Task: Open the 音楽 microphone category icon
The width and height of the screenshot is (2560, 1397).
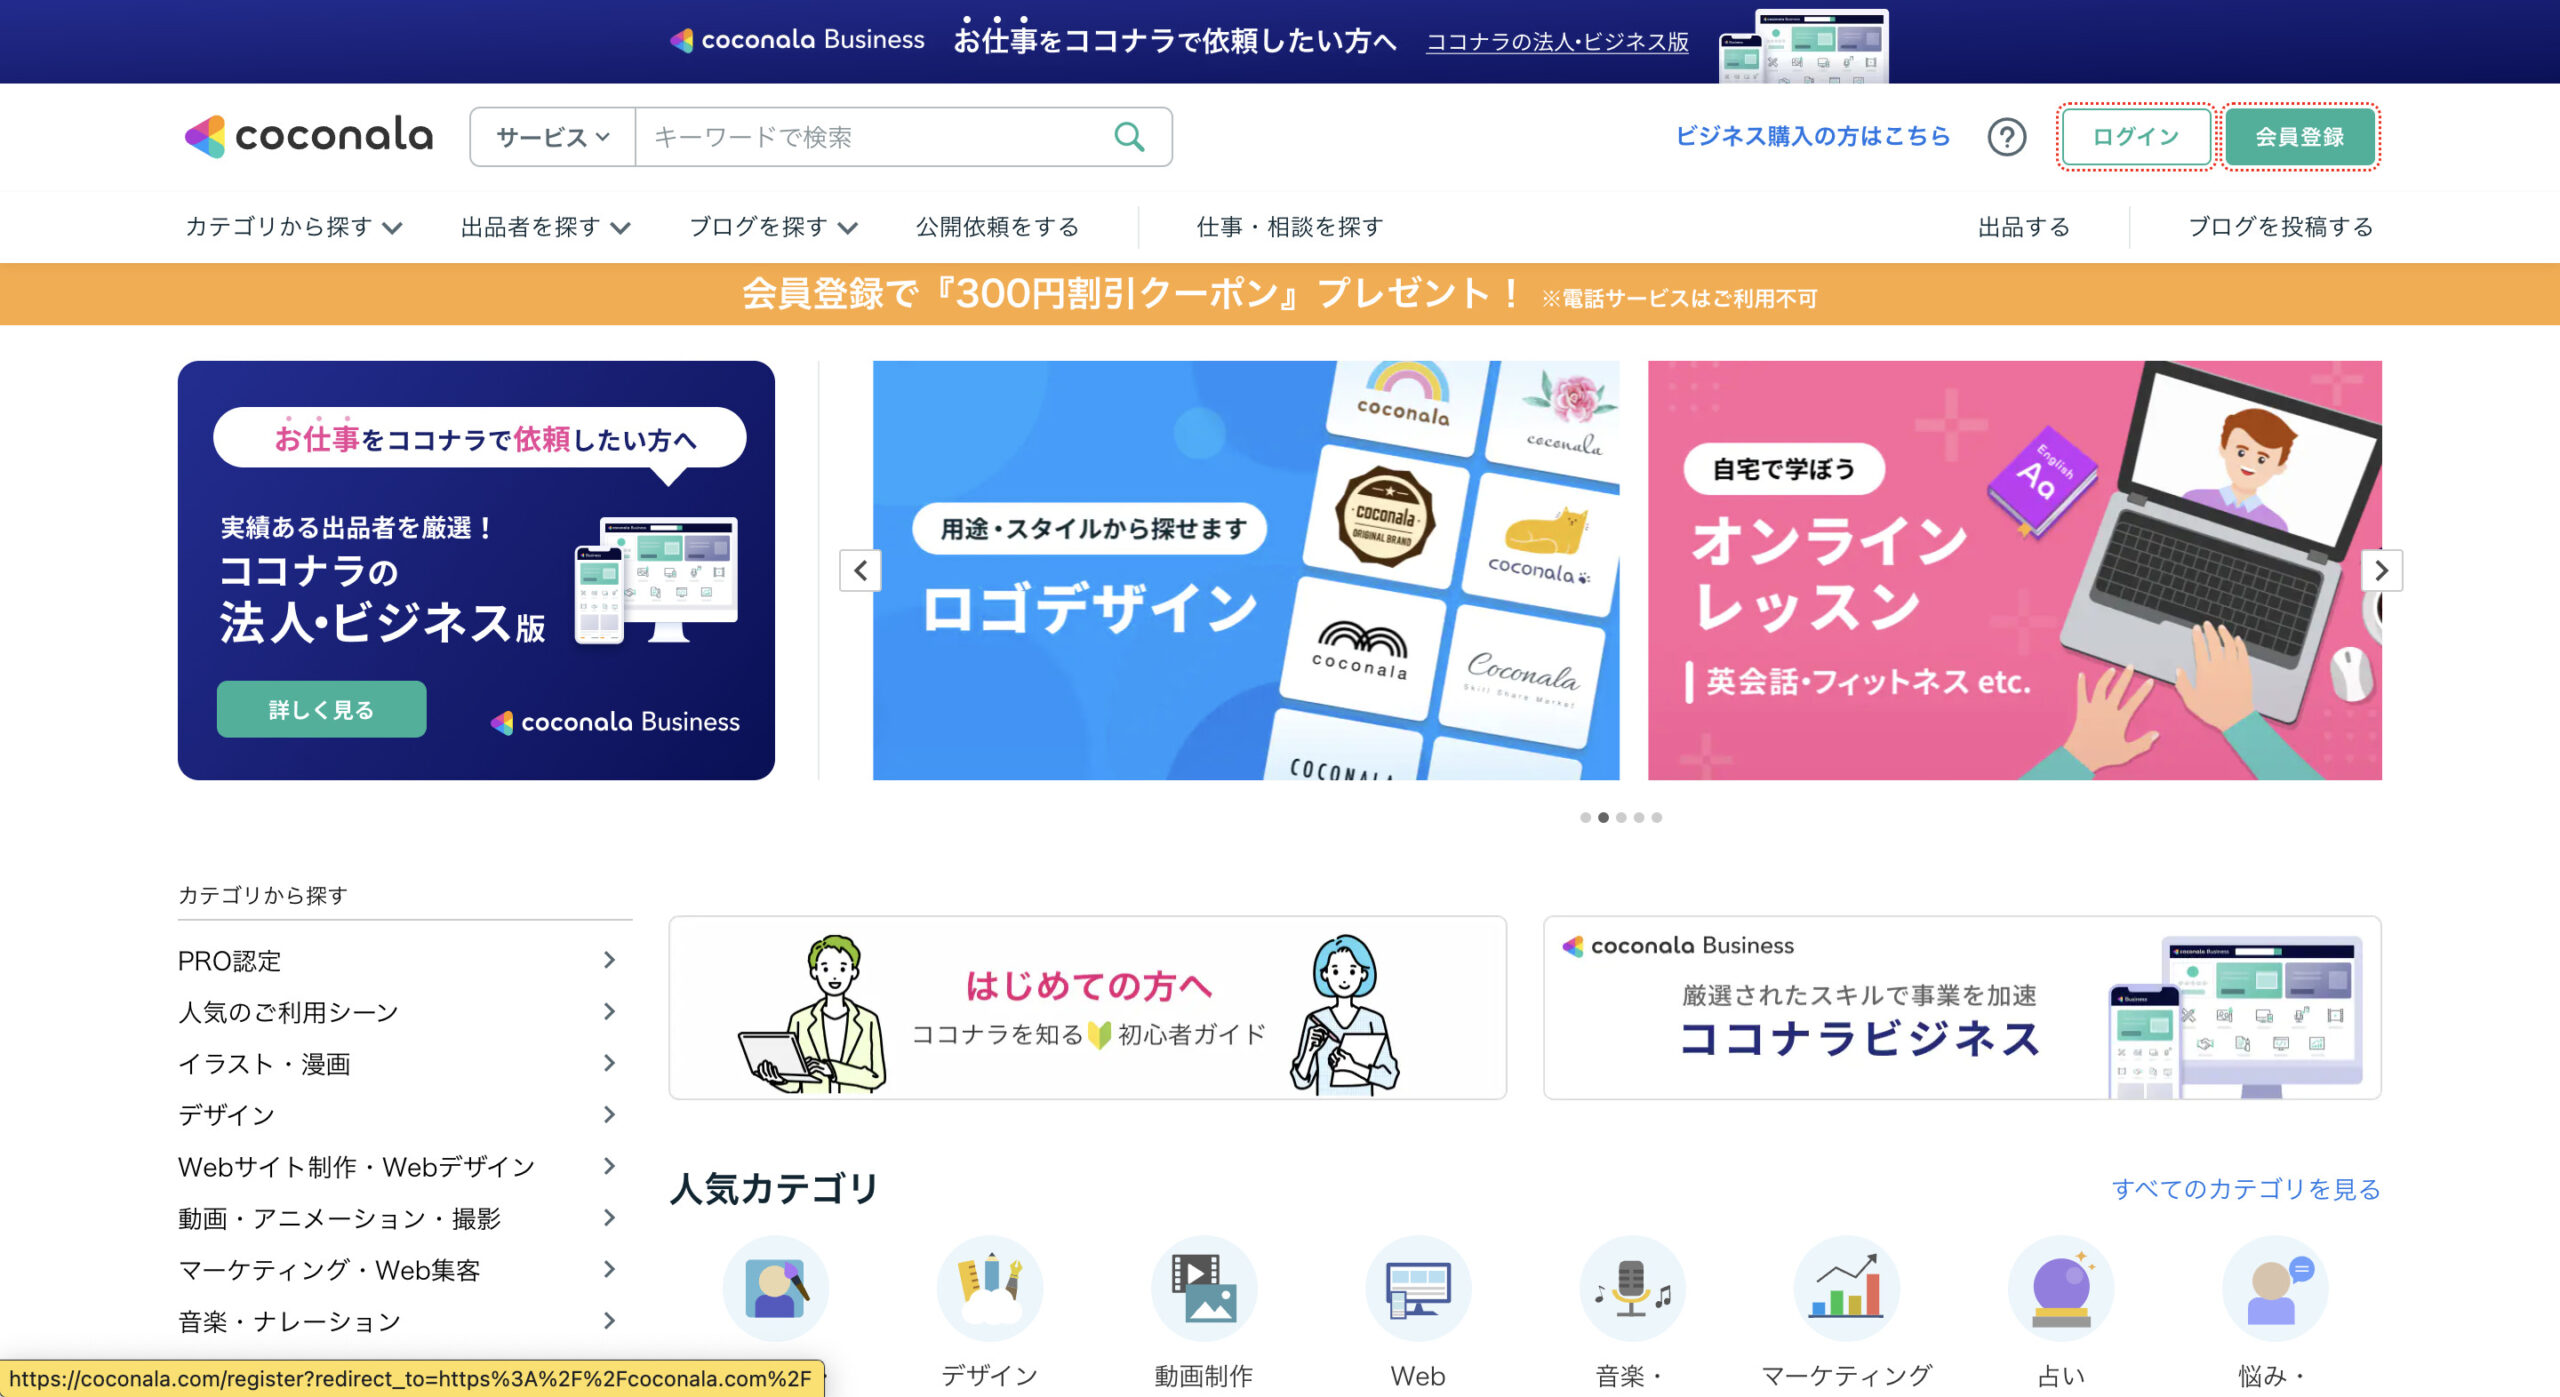Action: point(1632,1288)
